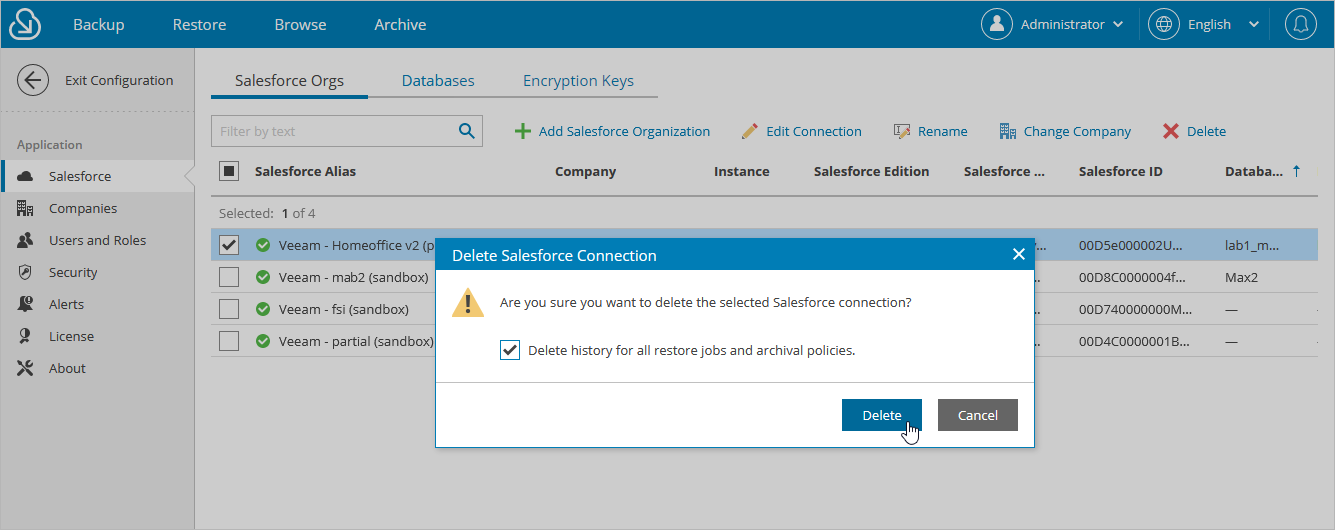
Task: Select Users and Roles in the sidebar
Action: coord(97,240)
